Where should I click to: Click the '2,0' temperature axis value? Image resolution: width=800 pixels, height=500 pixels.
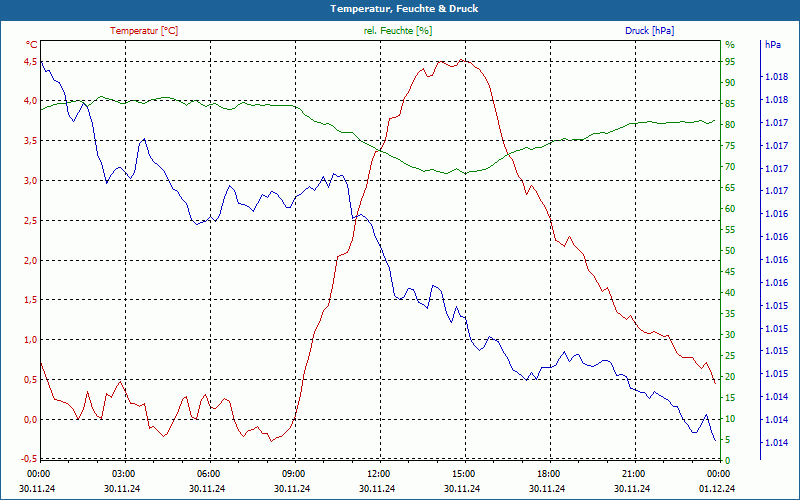(31, 260)
